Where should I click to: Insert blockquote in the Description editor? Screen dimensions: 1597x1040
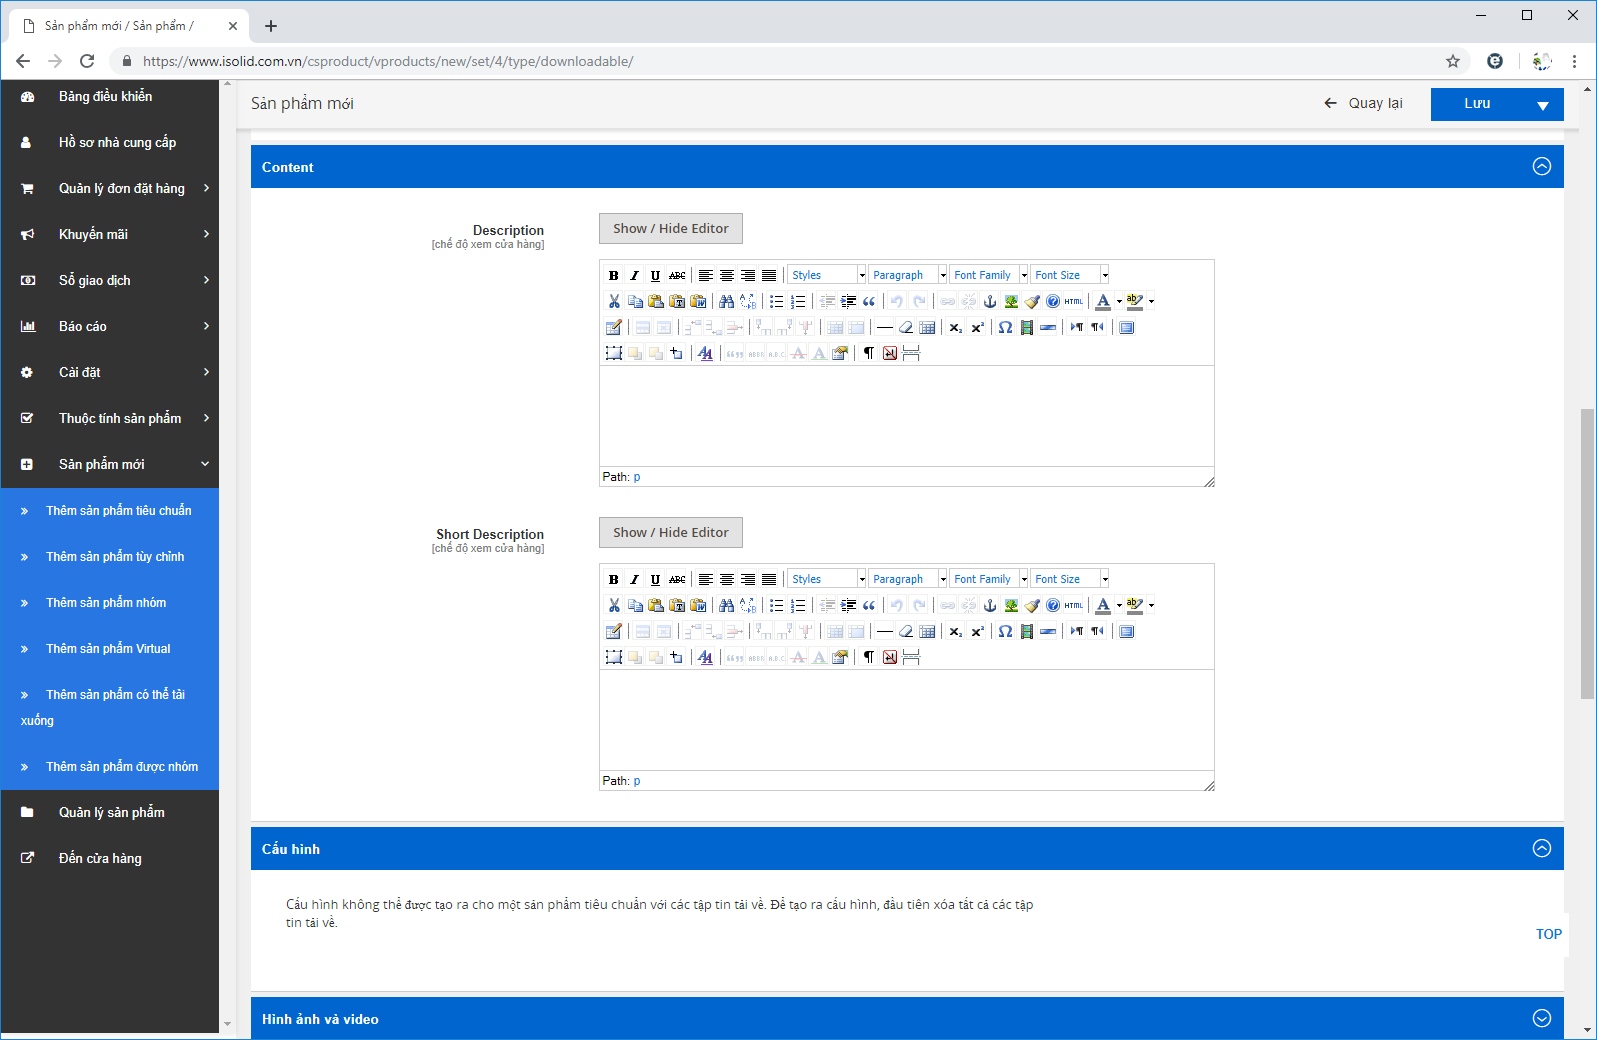coord(869,301)
